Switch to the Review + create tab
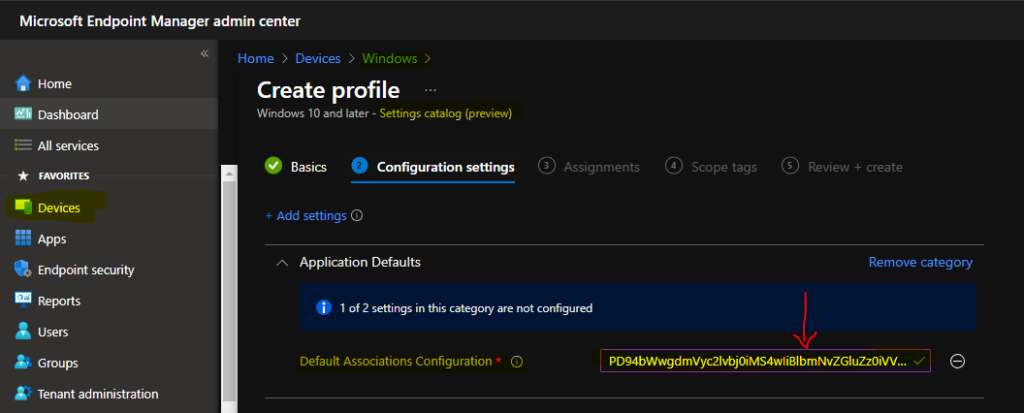The height and width of the screenshot is (413, 1024). tap(842, 167)
